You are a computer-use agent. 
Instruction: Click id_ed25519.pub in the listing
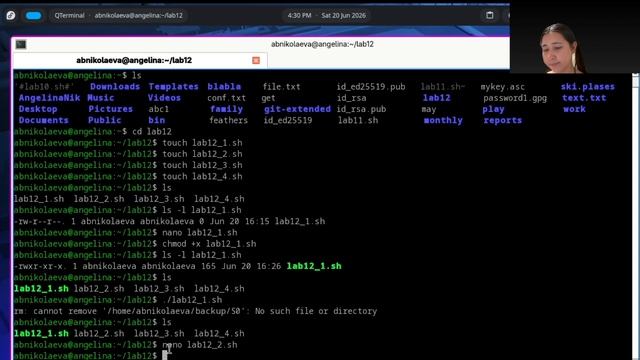(371, 87)
